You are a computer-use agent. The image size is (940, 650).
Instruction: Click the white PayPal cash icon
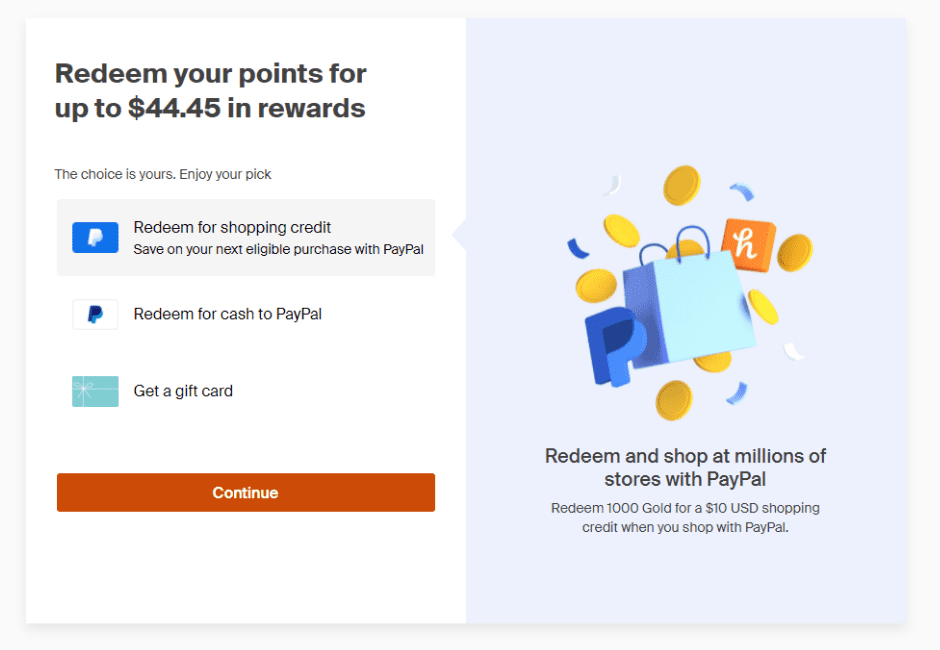coord(94,313)
